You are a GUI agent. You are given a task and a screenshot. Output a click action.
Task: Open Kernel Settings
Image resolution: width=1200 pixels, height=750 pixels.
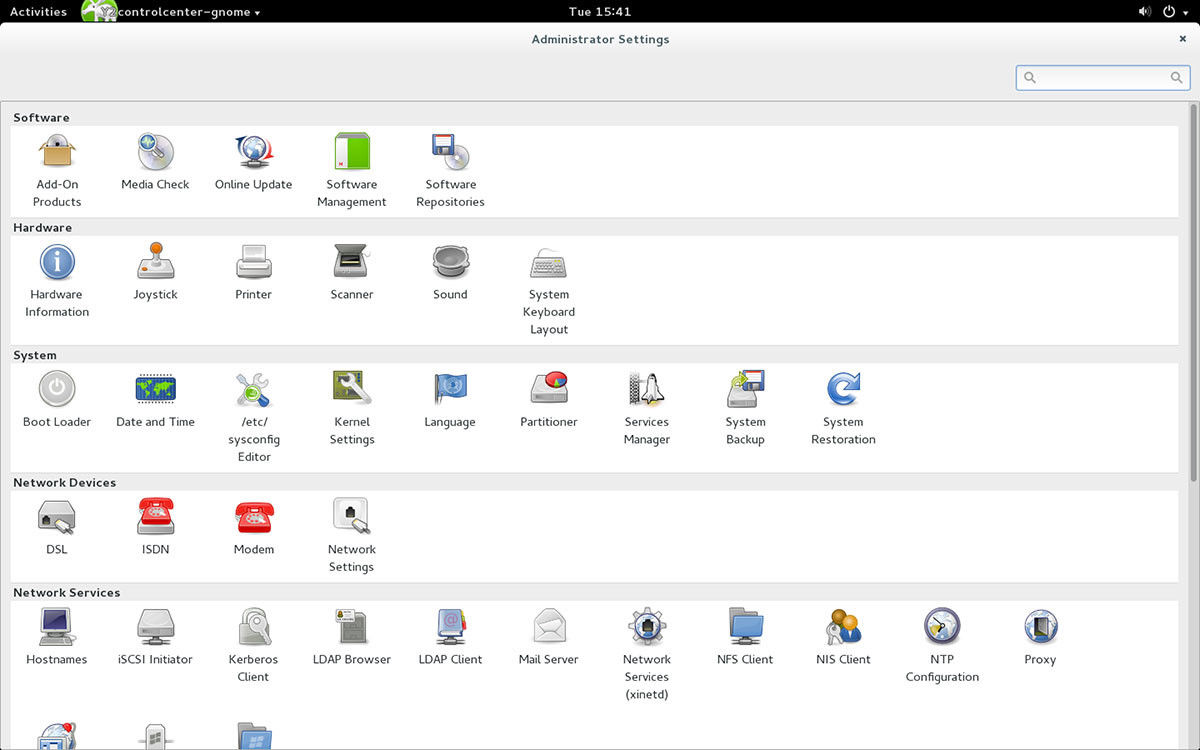click(x=352, y=409)
